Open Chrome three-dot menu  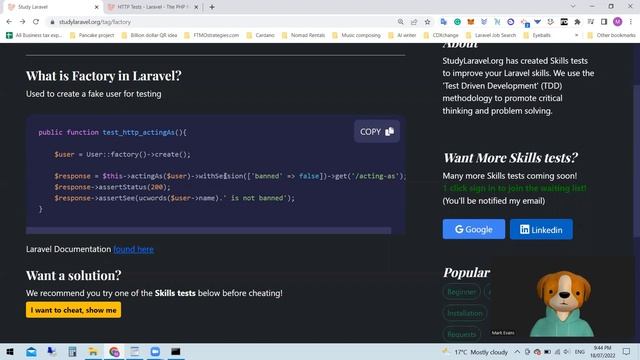(631, 22)
